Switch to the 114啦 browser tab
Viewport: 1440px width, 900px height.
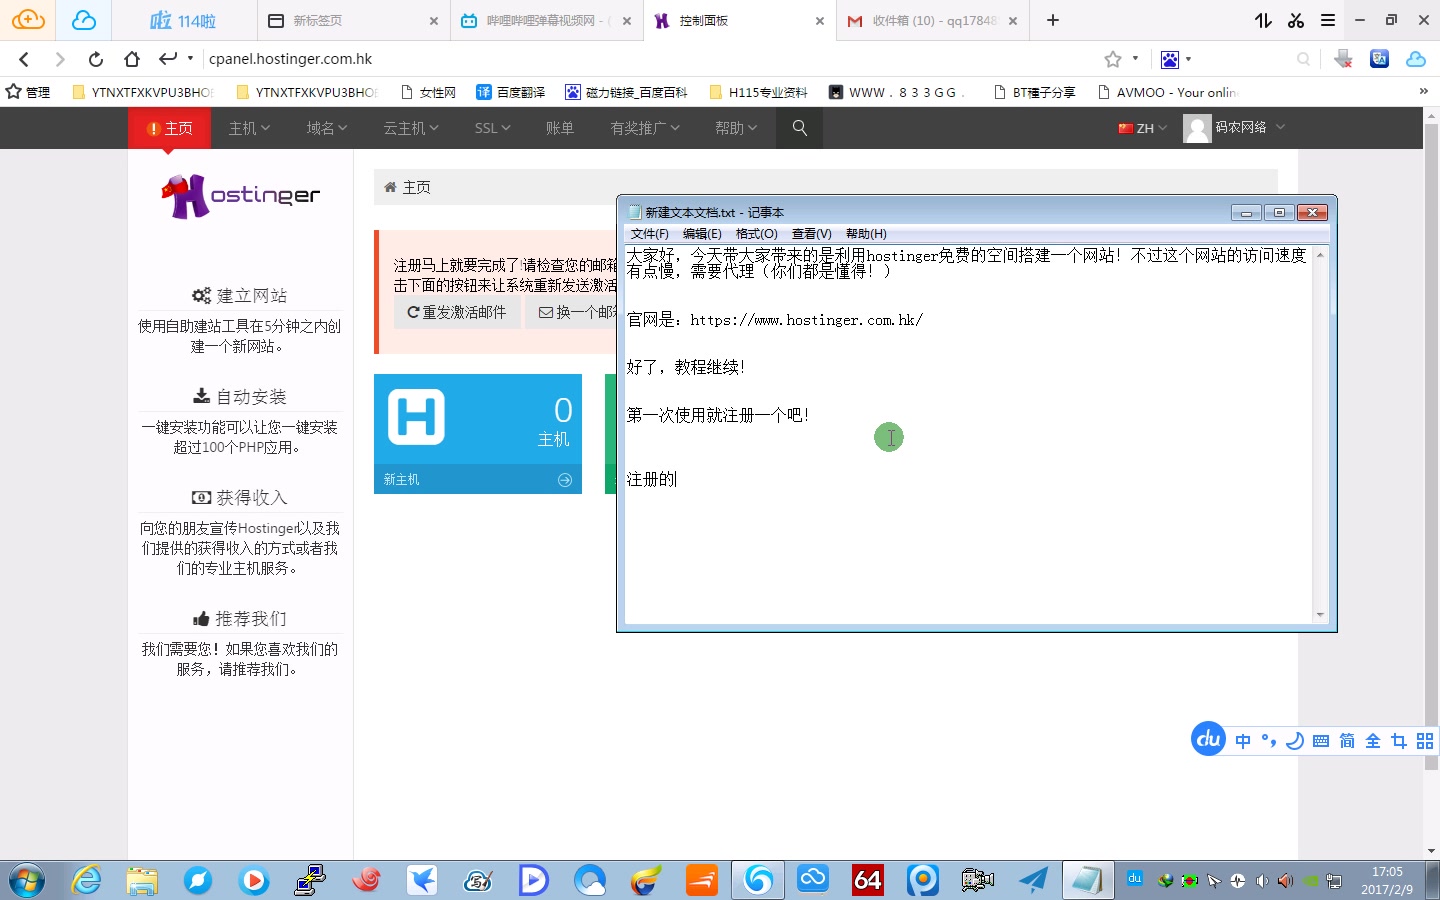coord(183,20)
